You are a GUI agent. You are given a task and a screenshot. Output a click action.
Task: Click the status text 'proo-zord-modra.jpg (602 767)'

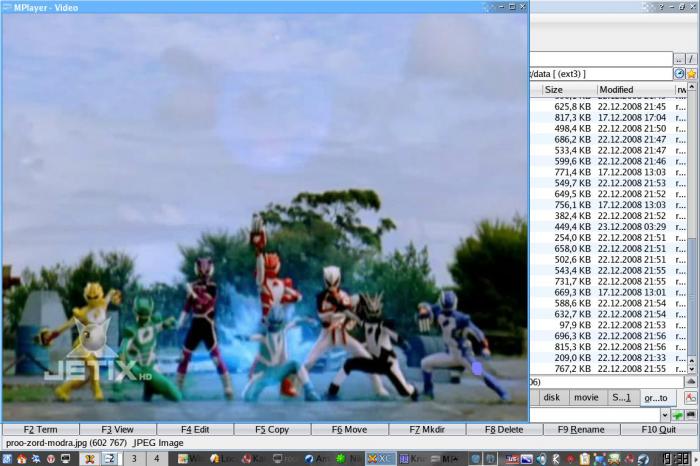coord(67,443)
